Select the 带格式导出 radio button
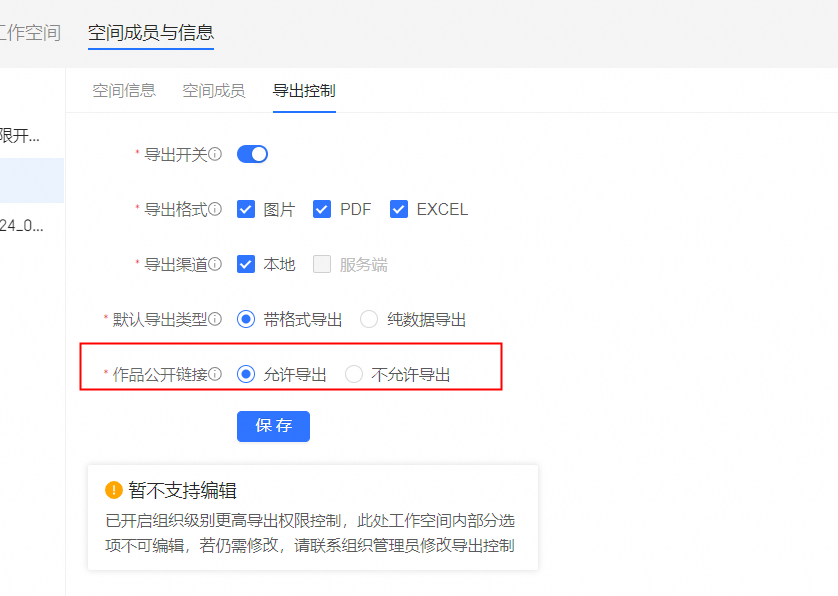838x596 pixels. [246, 320]
